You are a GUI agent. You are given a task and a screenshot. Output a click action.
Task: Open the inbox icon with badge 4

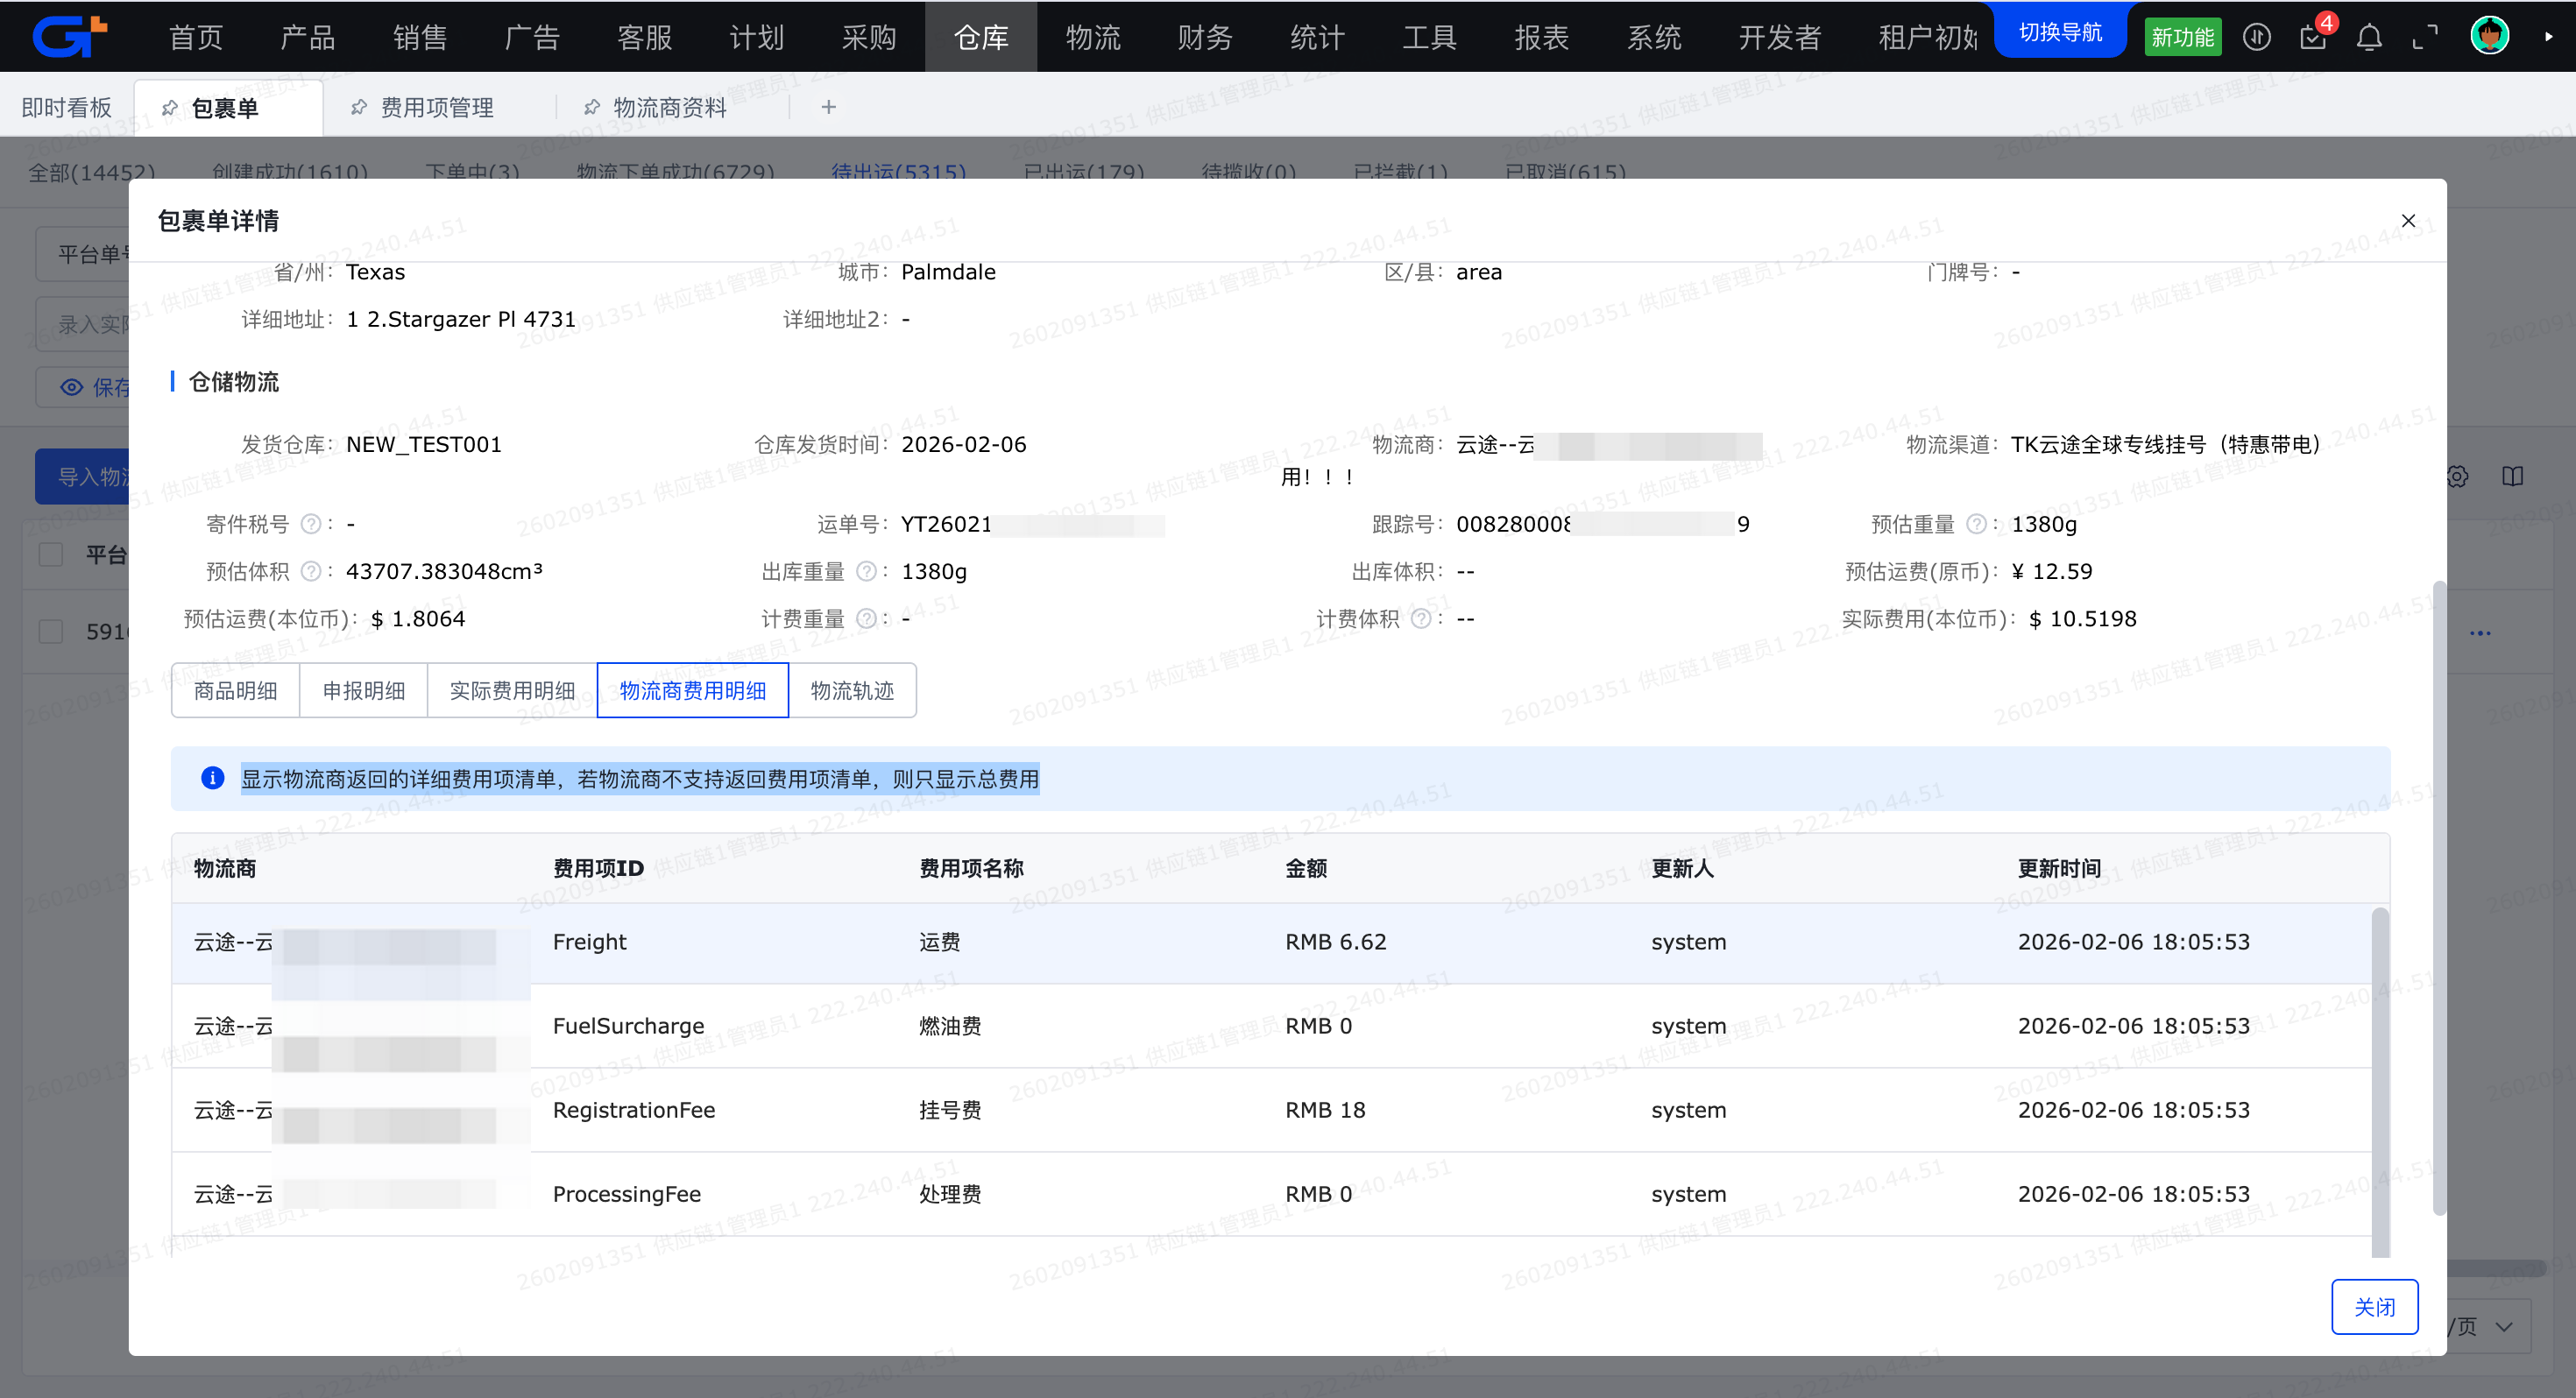click(x=2313, y=38)
